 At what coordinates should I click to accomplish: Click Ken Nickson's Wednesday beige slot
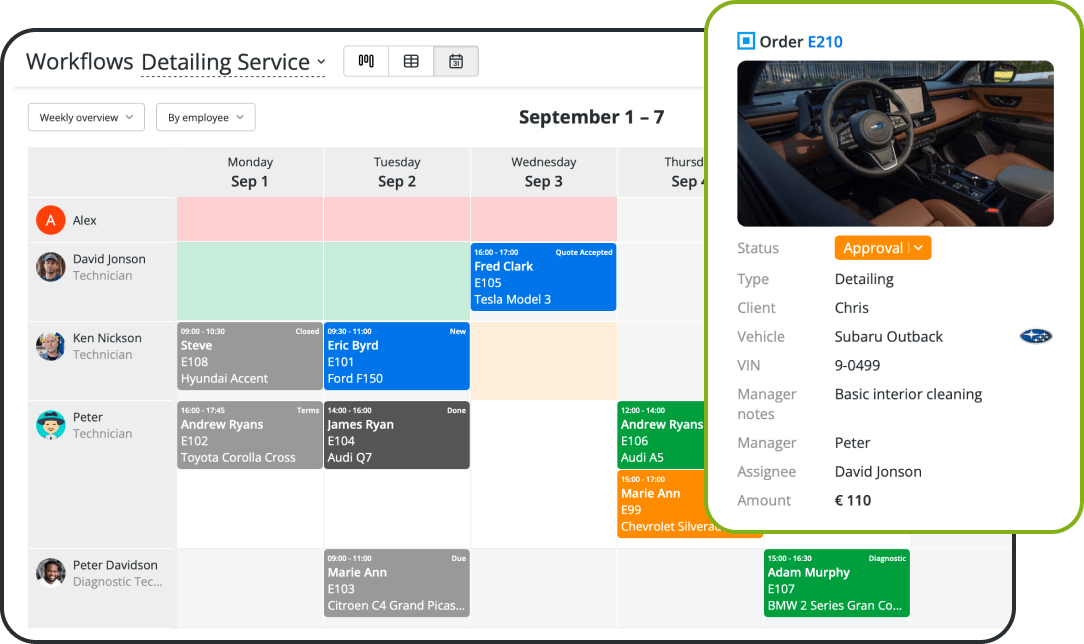543,361
